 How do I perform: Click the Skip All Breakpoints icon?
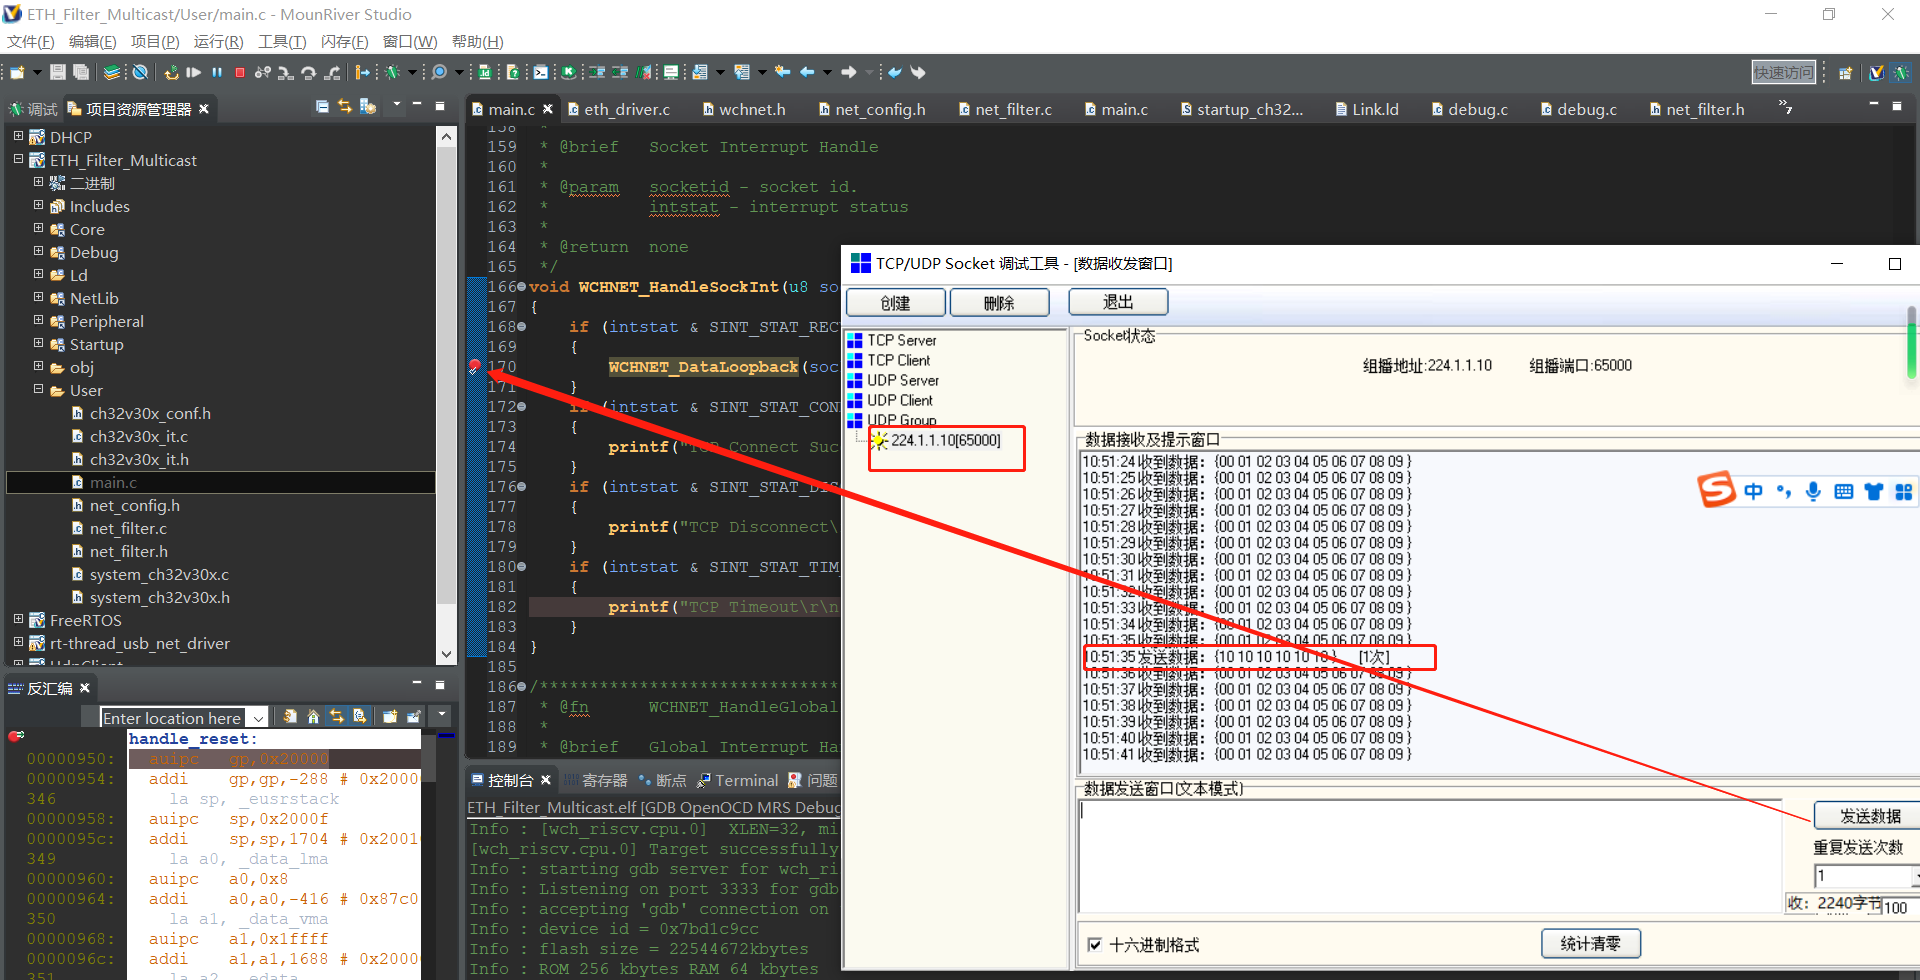coord(141,73)
